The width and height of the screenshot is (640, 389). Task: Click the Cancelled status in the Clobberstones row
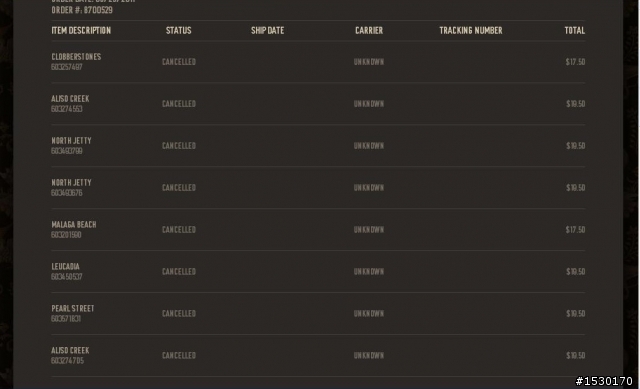pyautogui.click(x=179, y=62)
